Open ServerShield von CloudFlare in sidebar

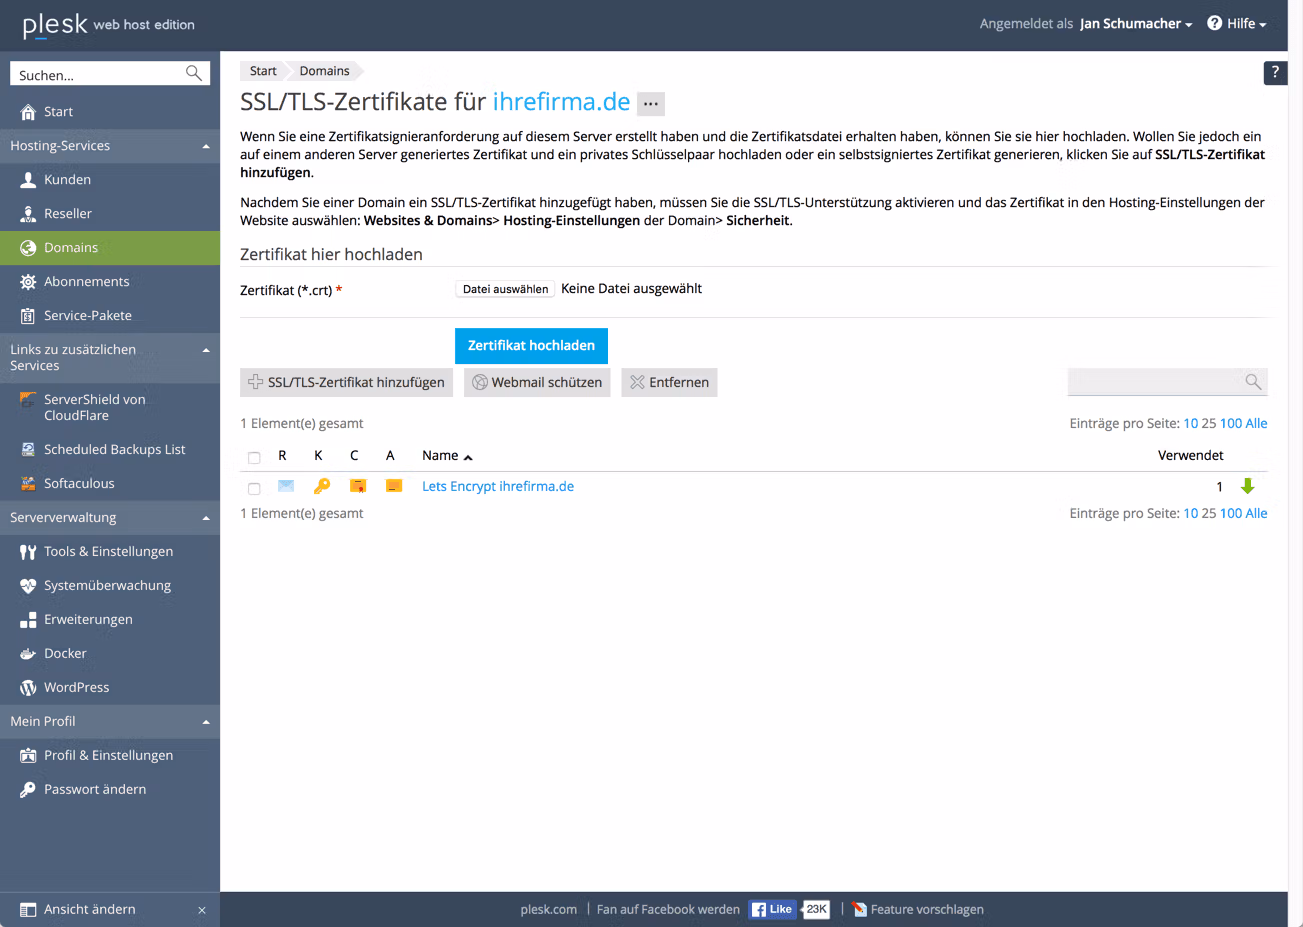click(x=94, y=407)
